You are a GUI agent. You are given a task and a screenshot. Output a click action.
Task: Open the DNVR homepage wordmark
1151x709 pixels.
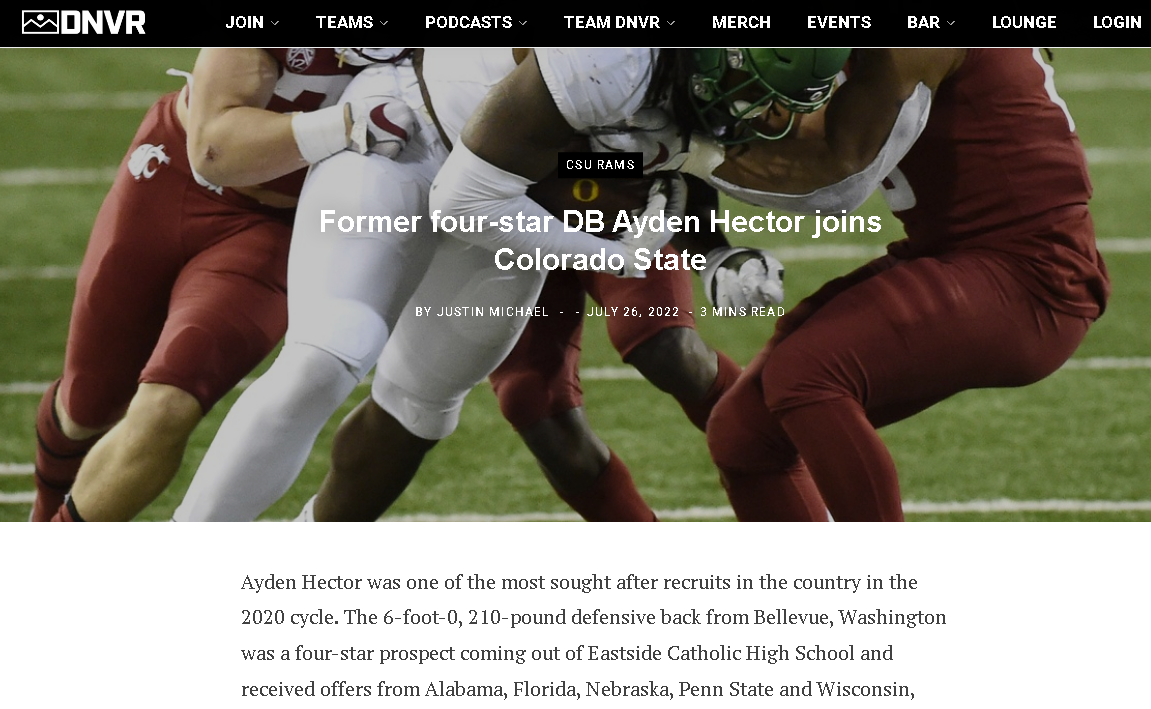104,22
